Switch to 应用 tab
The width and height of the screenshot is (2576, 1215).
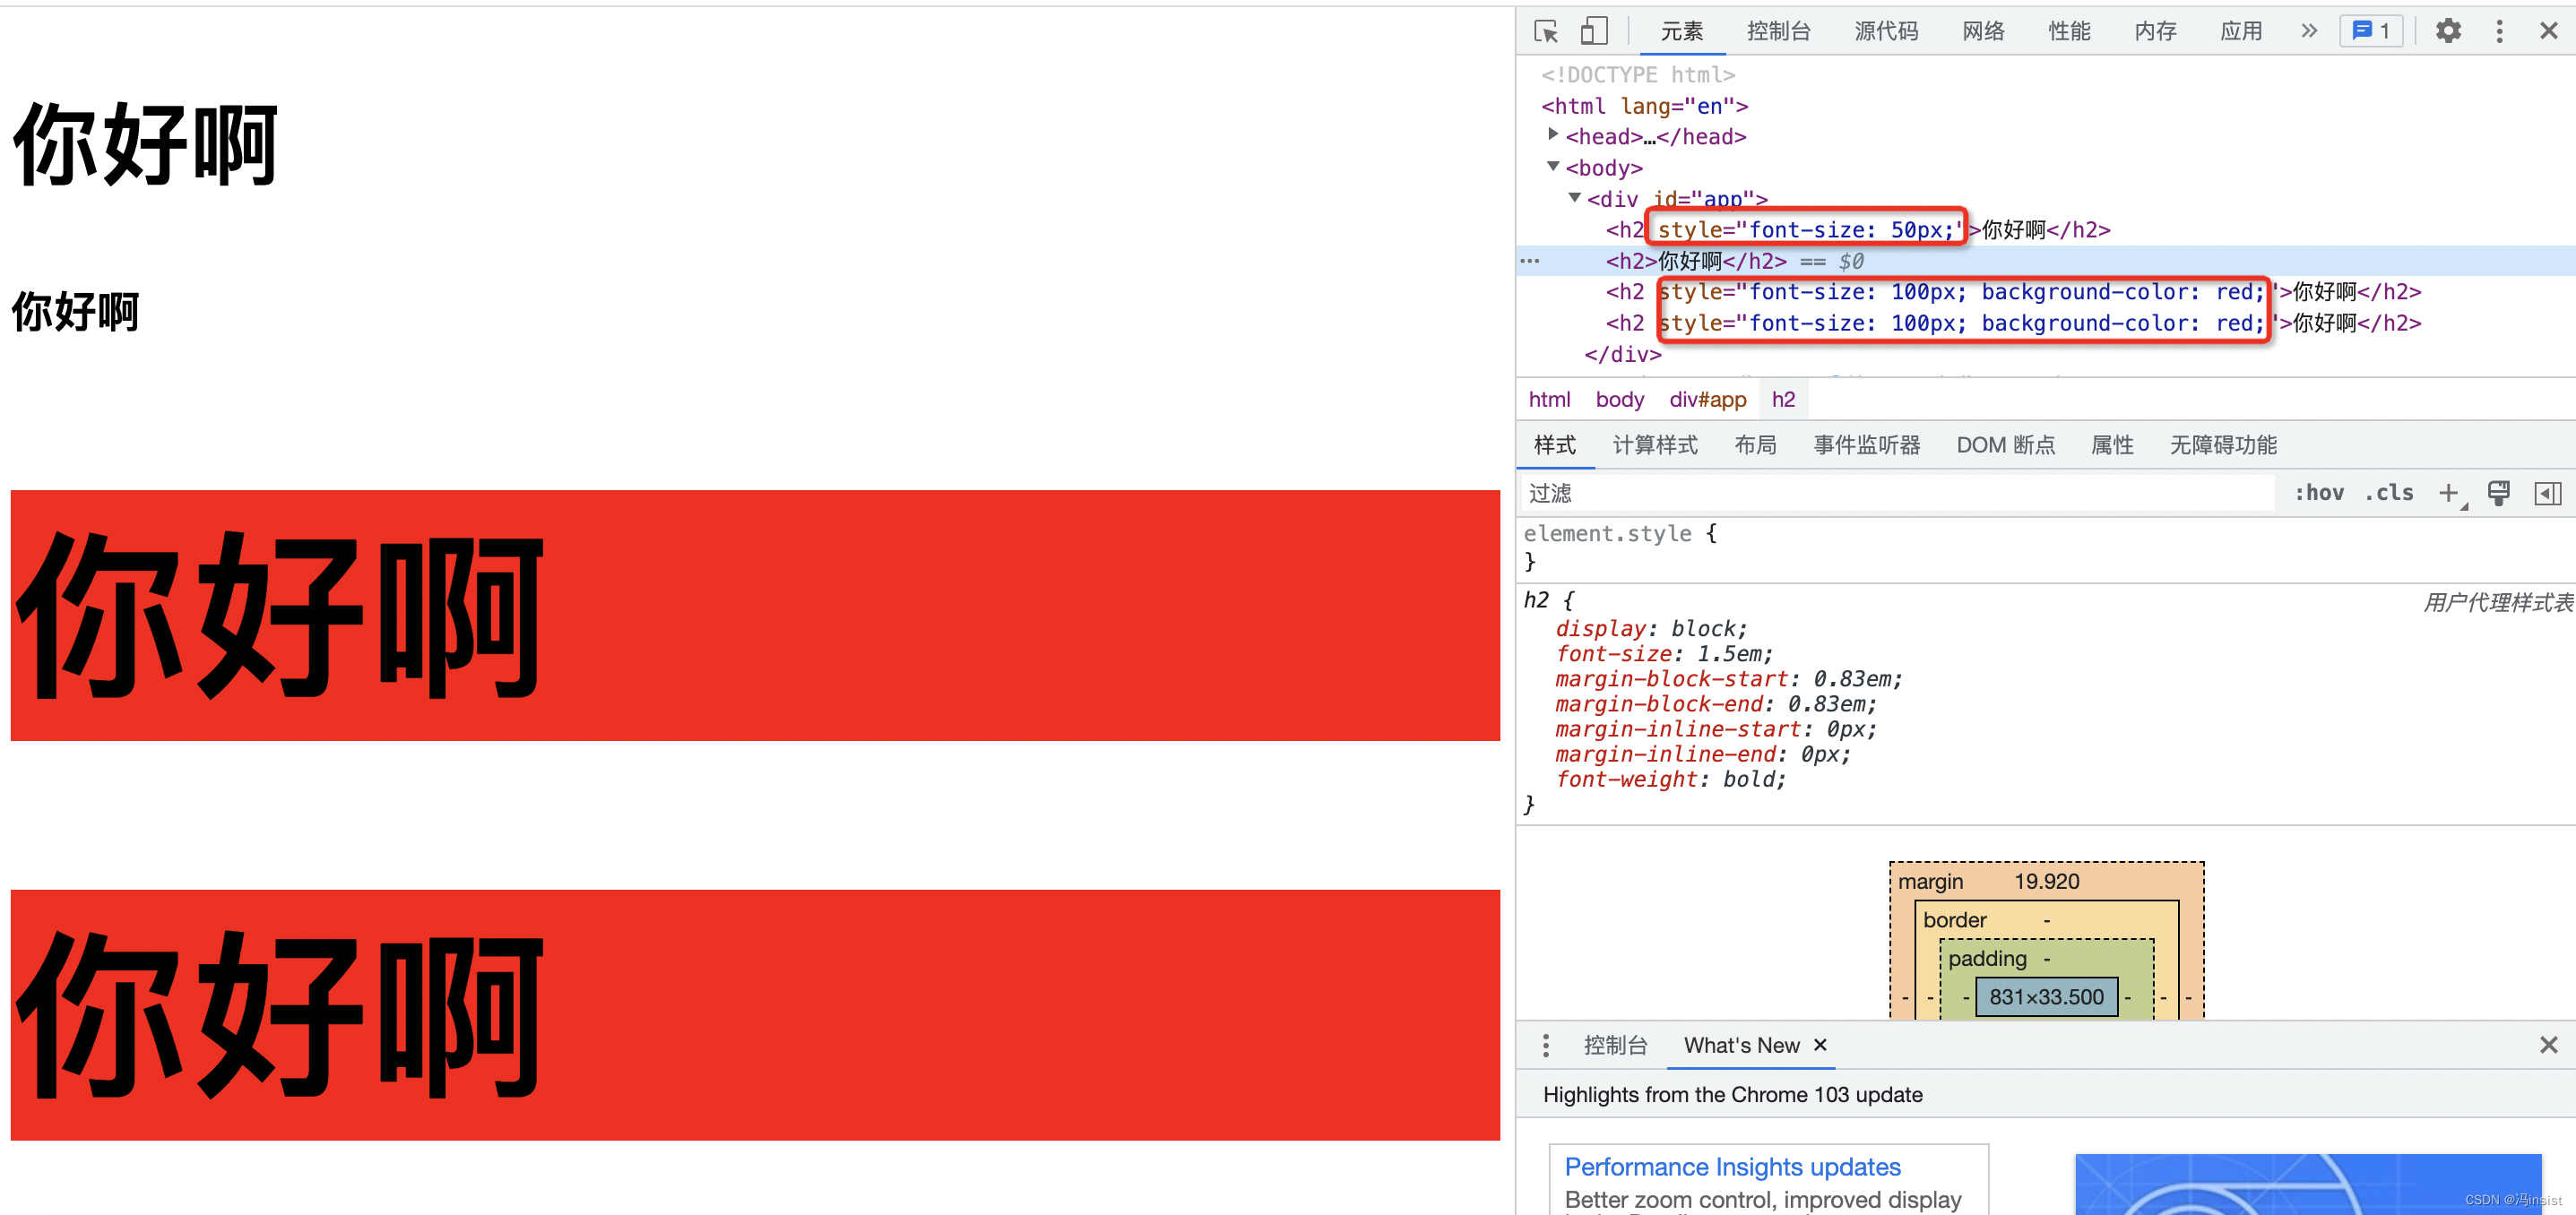point(2240,31)
